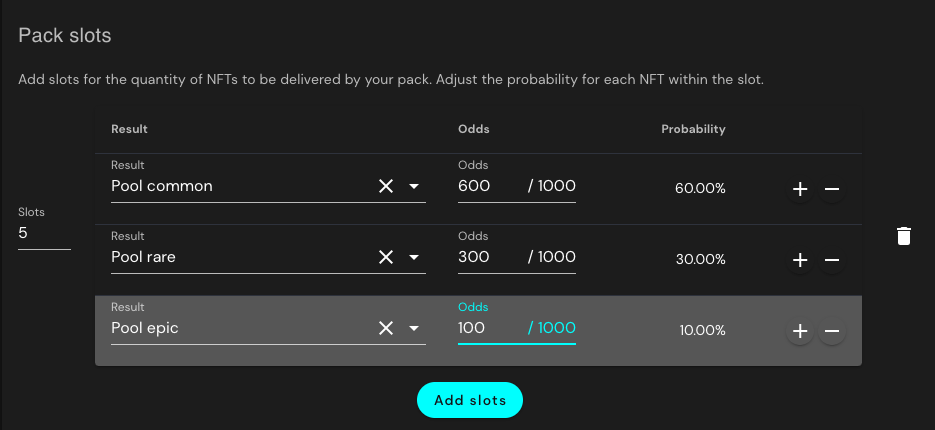Edit the Slots quantity field

click(44, 233)
